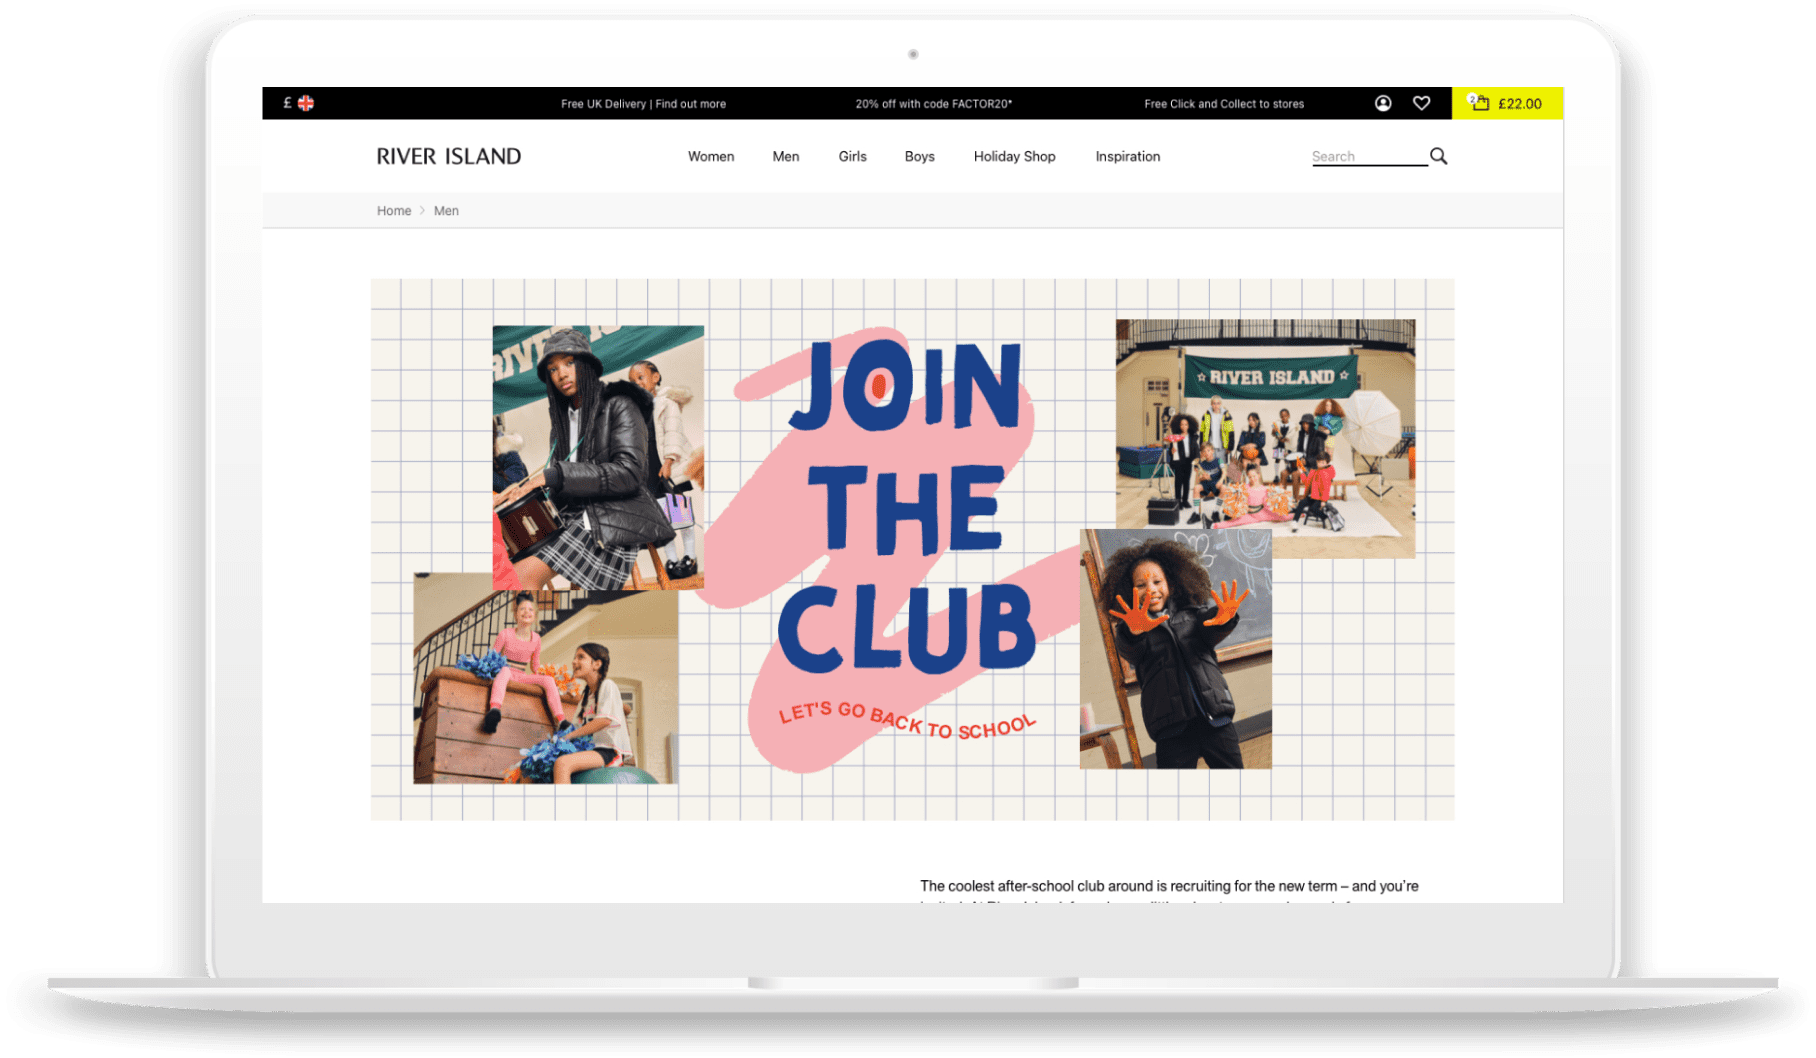Open the shopping bag showing £22.00
The height and width of the screenshot is (1058, 1816).
(x=1507, y=103)
